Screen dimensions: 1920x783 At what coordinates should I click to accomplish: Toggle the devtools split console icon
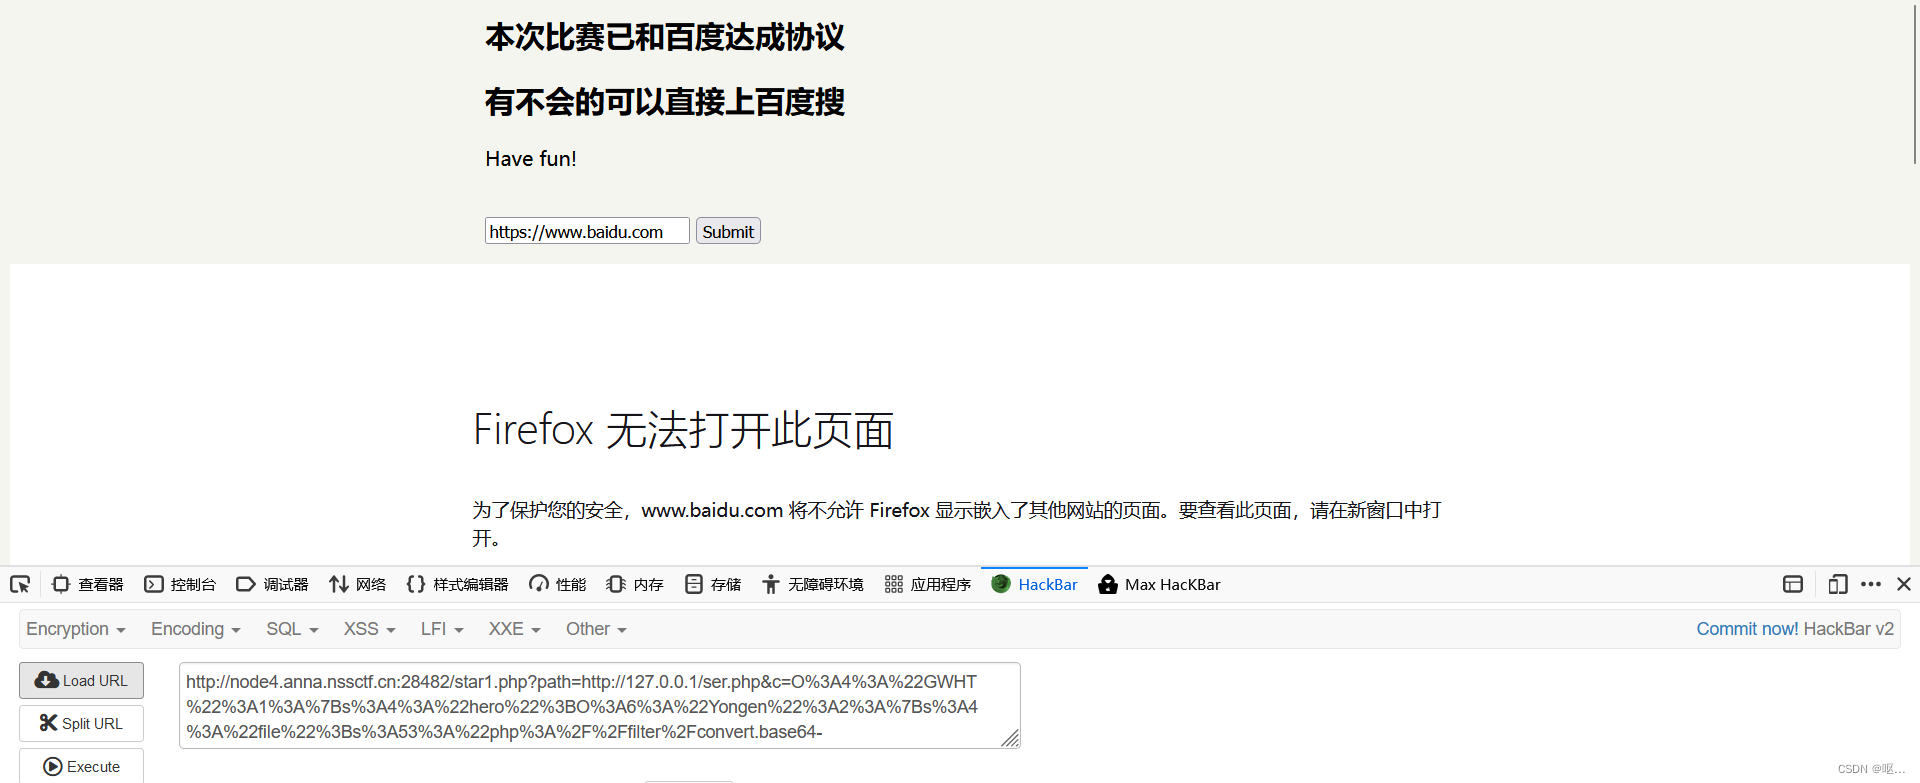(1793, 584)
